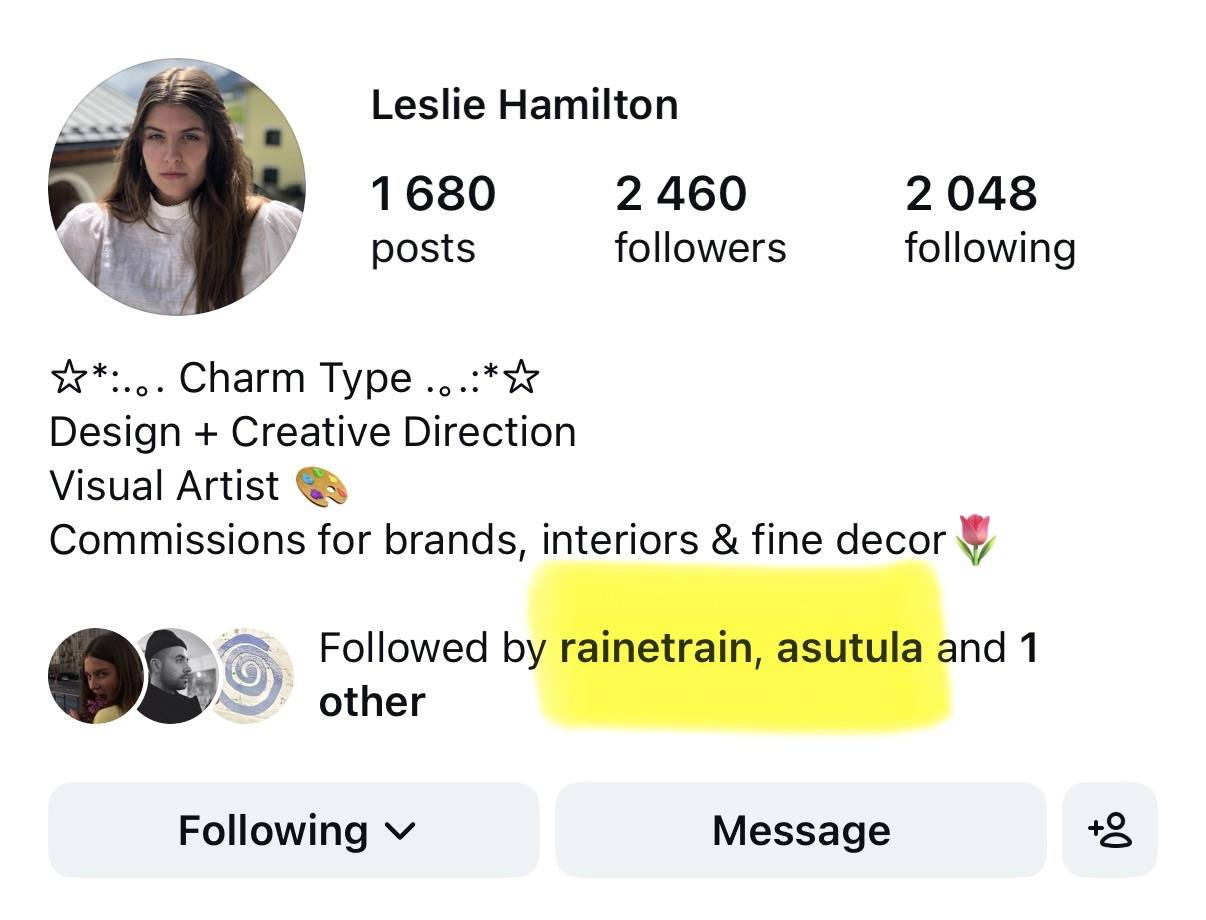Open rainetrain's profile link
1206x920 pixels.
pos(654,648)
